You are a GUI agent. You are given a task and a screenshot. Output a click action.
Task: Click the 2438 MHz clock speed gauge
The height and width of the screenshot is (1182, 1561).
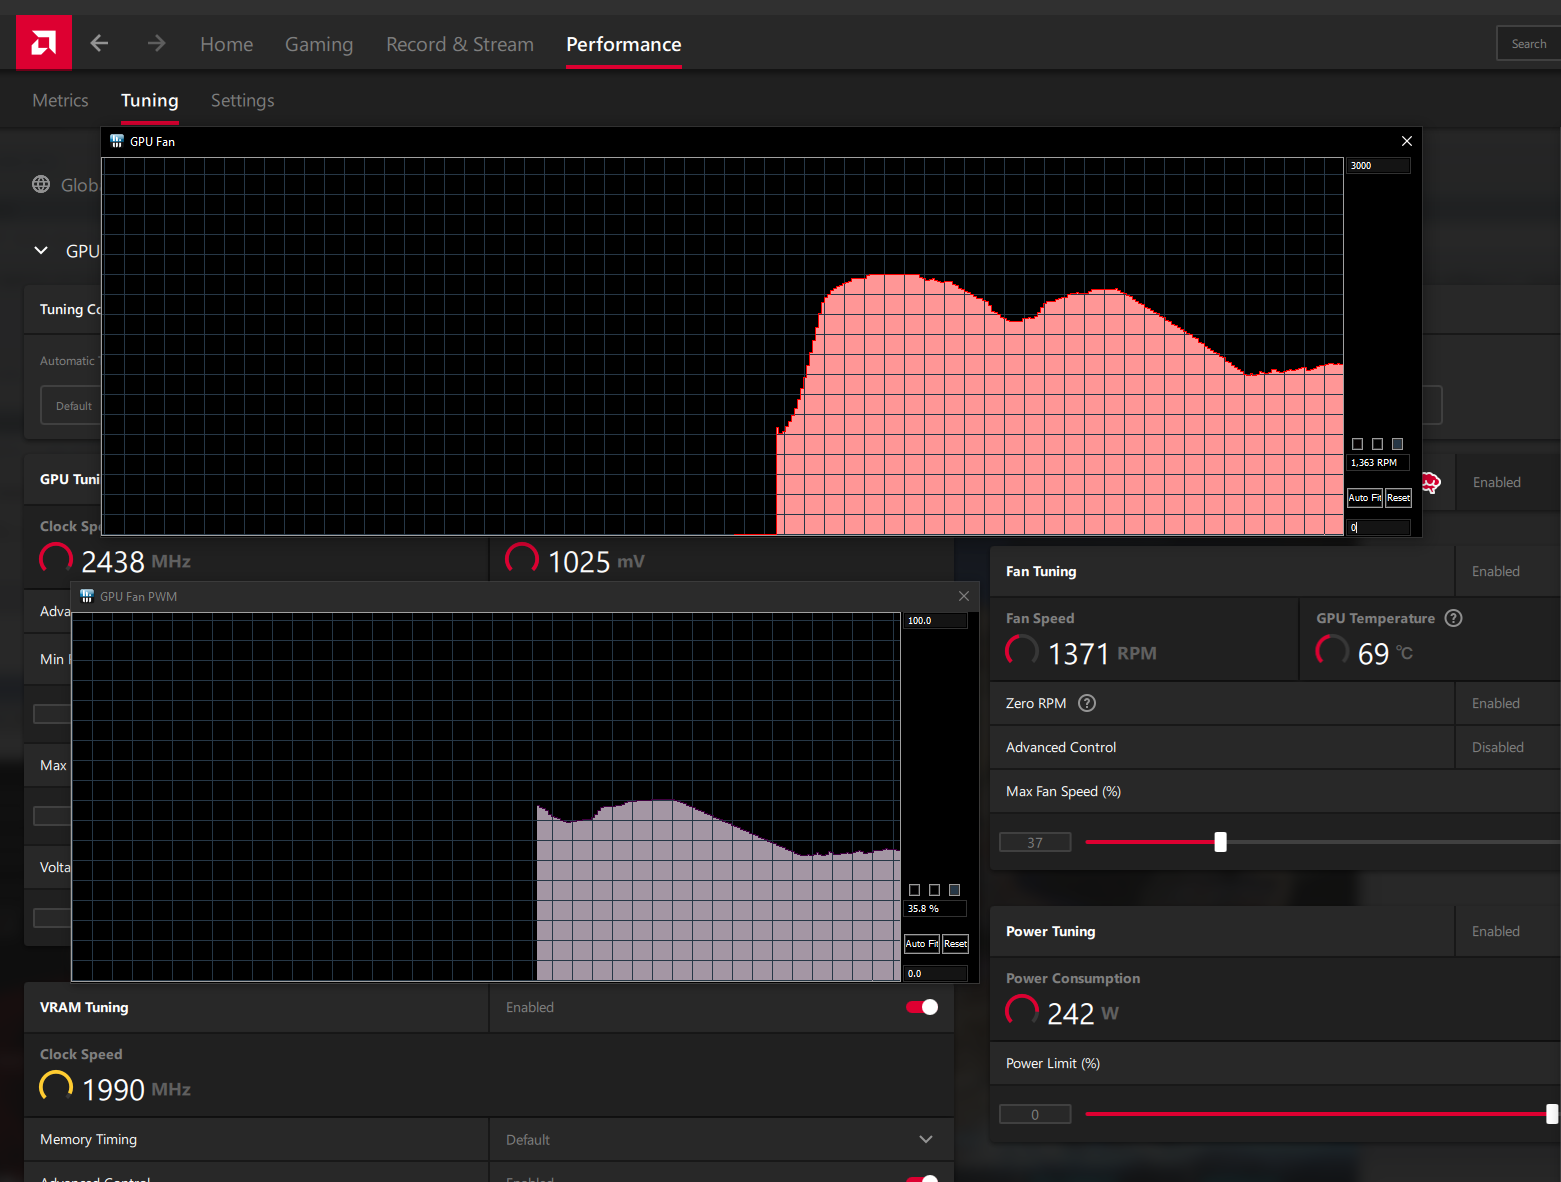[56, 559]
